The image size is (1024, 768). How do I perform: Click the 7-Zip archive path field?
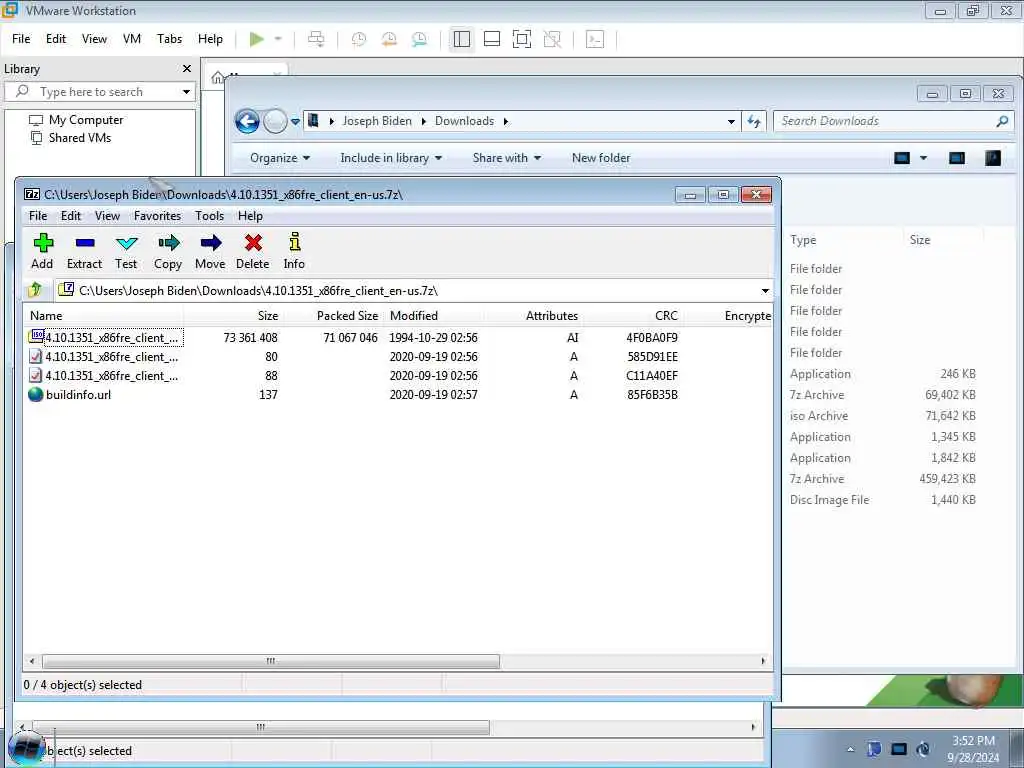(x=413, y=291)
